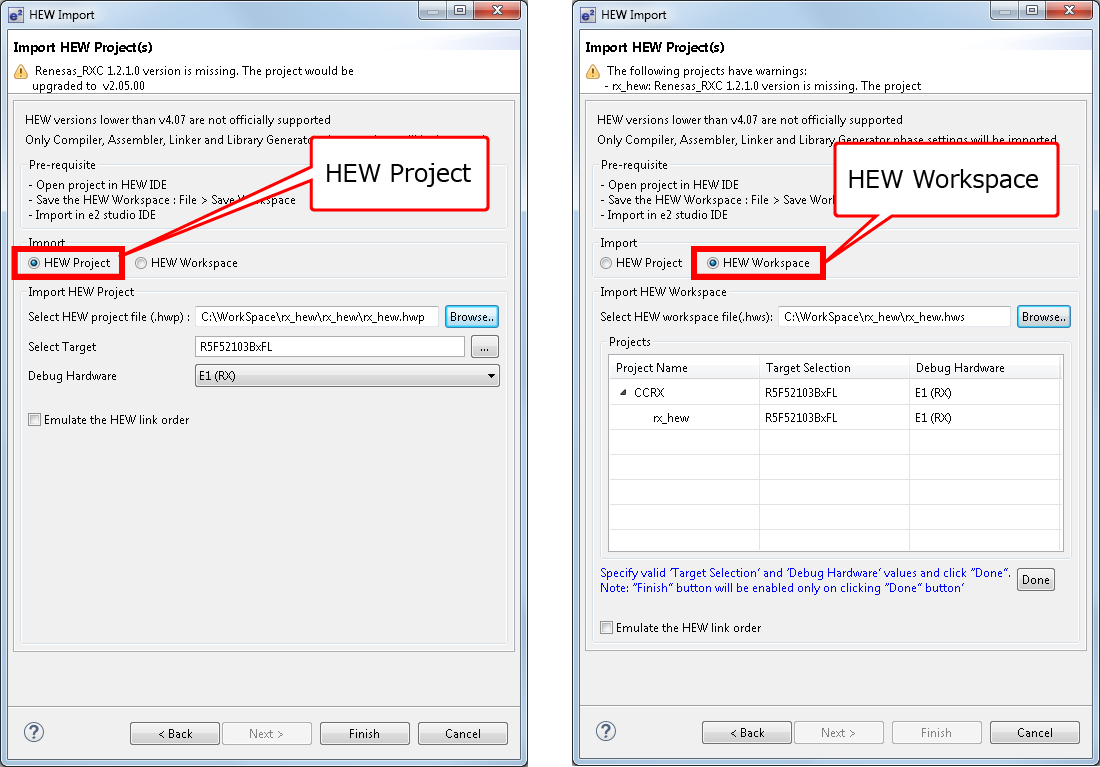Viewport: 1100px width, 767px height.
Task: Click the HEW workspace file path field
Action: click(x=893, y=317)
